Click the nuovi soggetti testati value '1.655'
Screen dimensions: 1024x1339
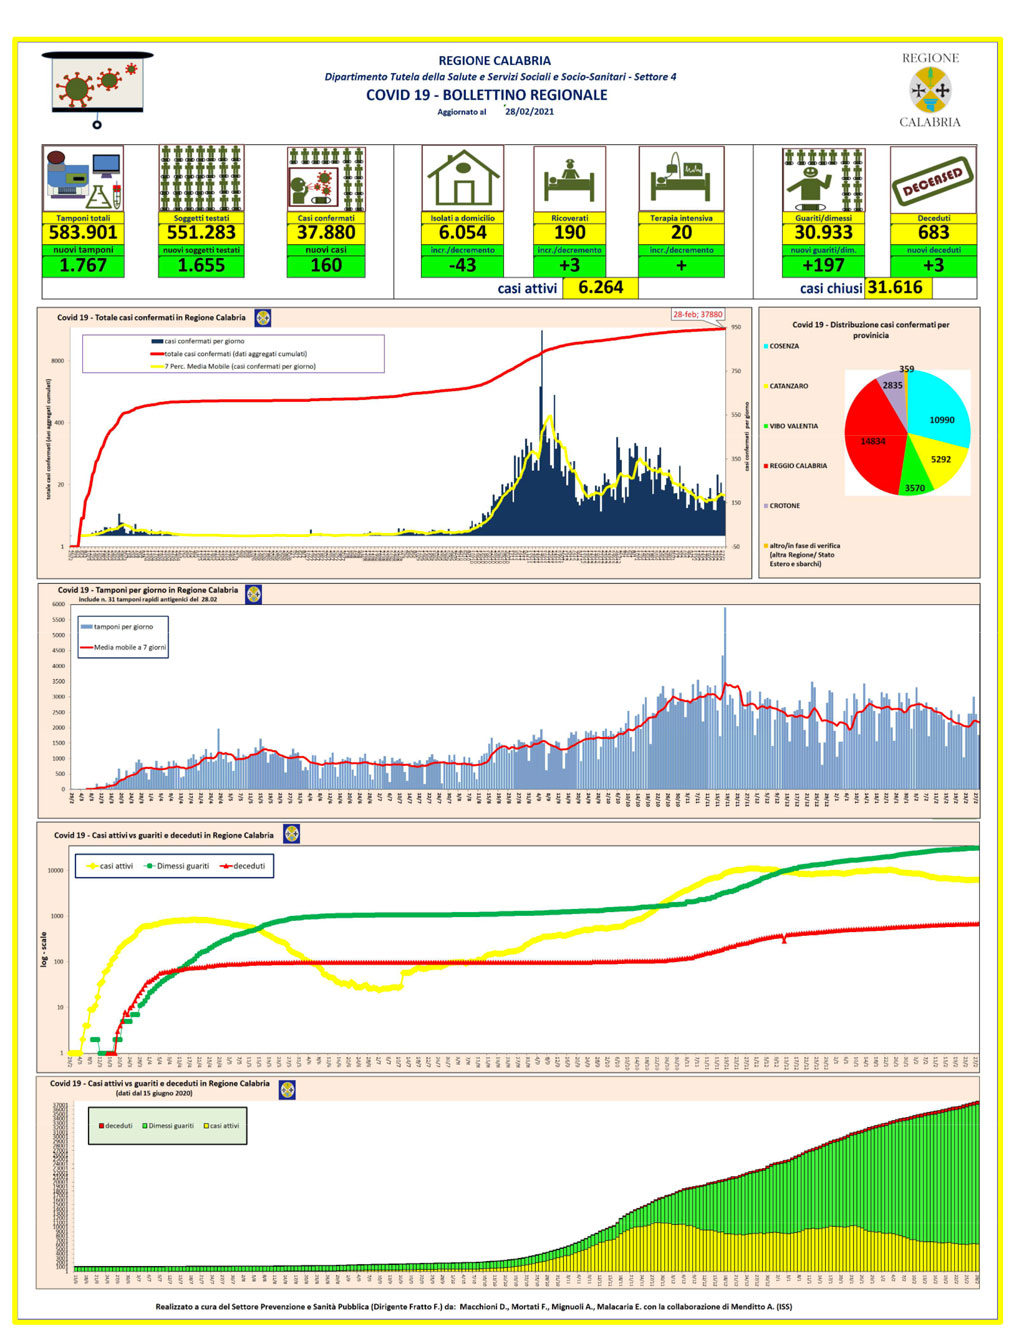tap(201, 266)
